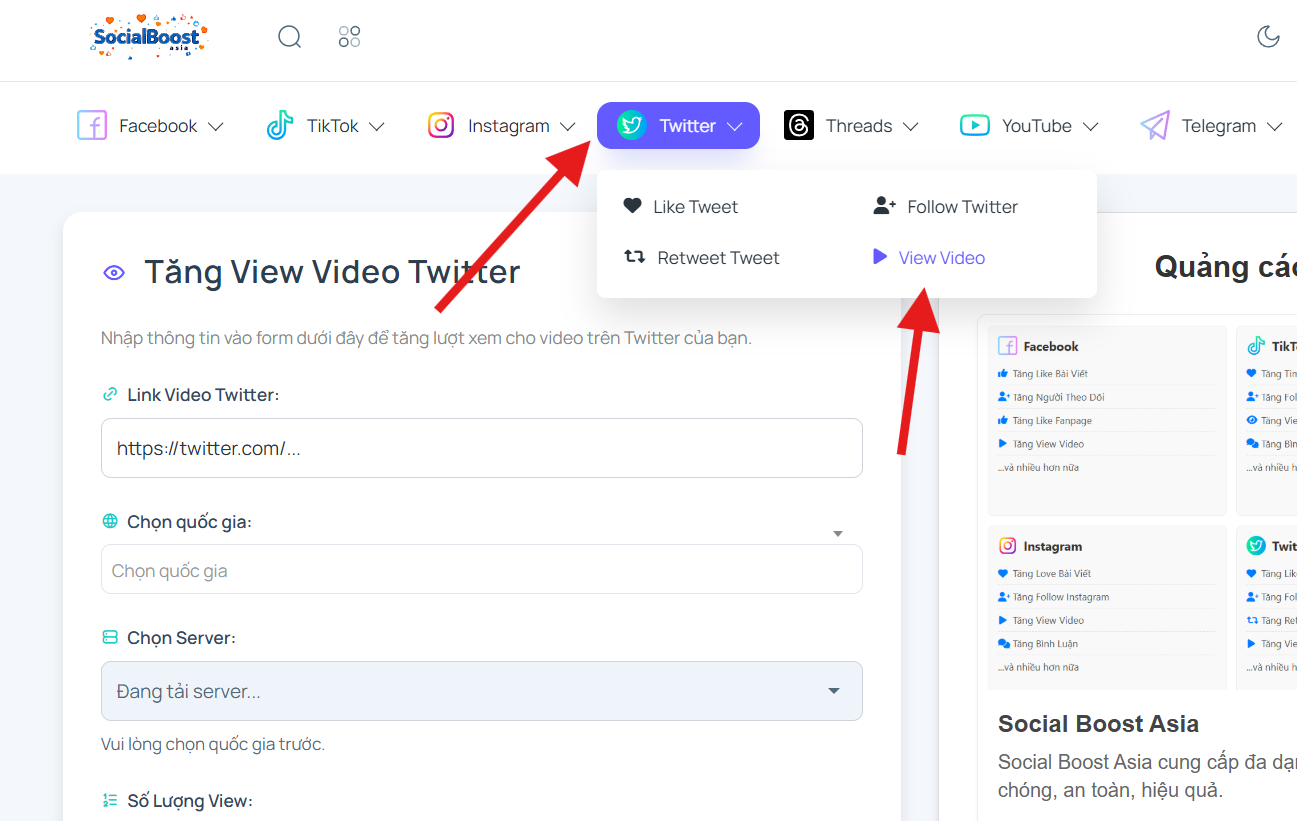Open the YouTube navigation menu label
Viewport: 1297px width, 821px height.
1037,126
